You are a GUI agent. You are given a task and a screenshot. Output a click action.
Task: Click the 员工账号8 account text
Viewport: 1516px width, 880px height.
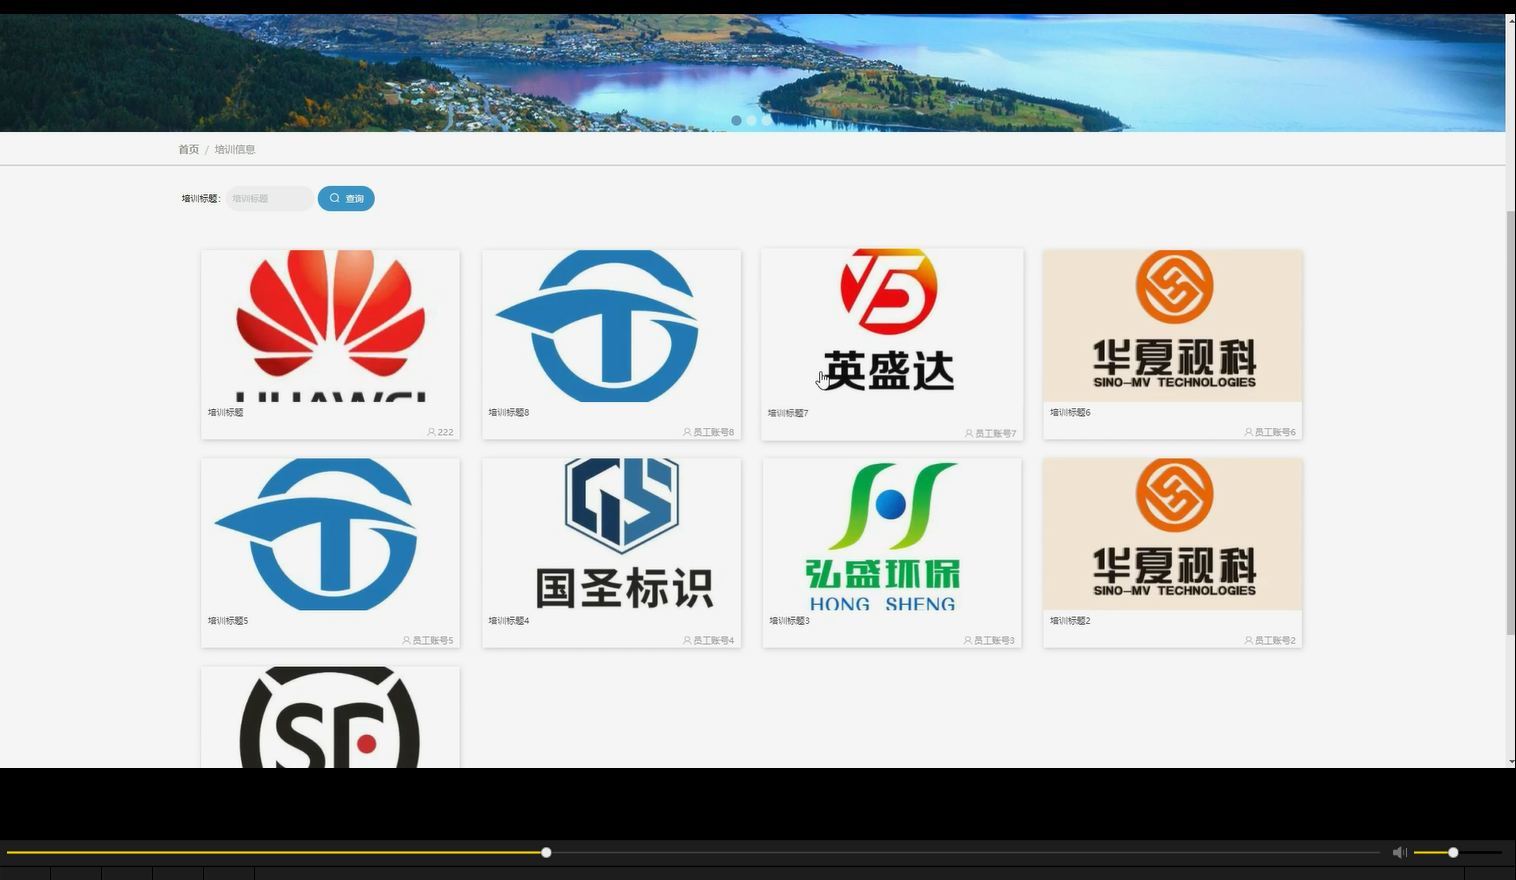coord(714,432)
